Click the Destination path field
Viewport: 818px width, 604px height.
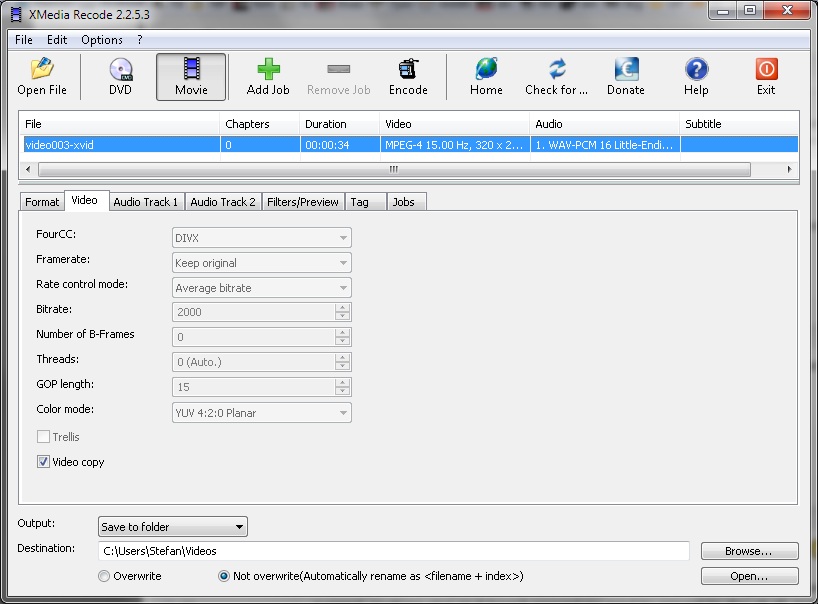(x=394, y=551)
